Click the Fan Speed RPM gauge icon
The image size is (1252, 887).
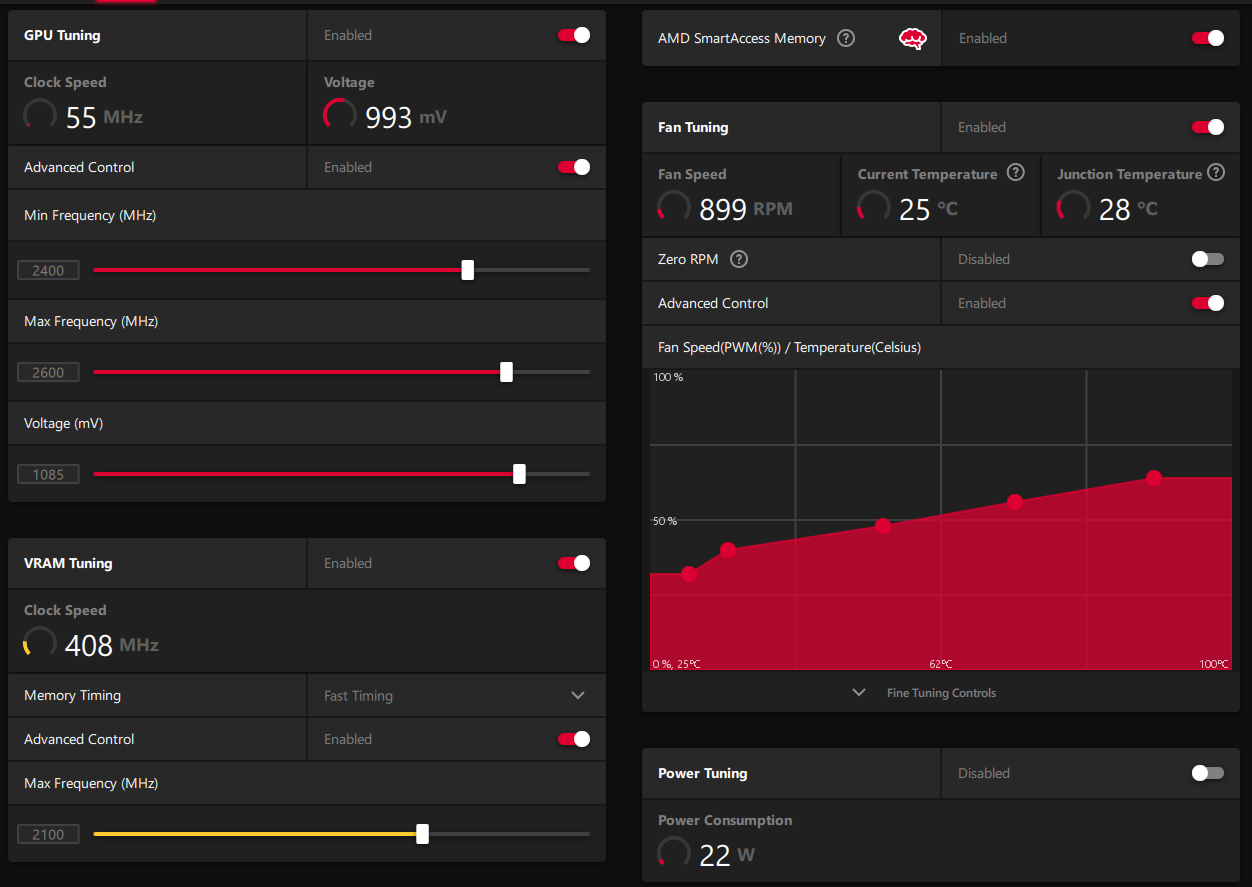[674, 208]
